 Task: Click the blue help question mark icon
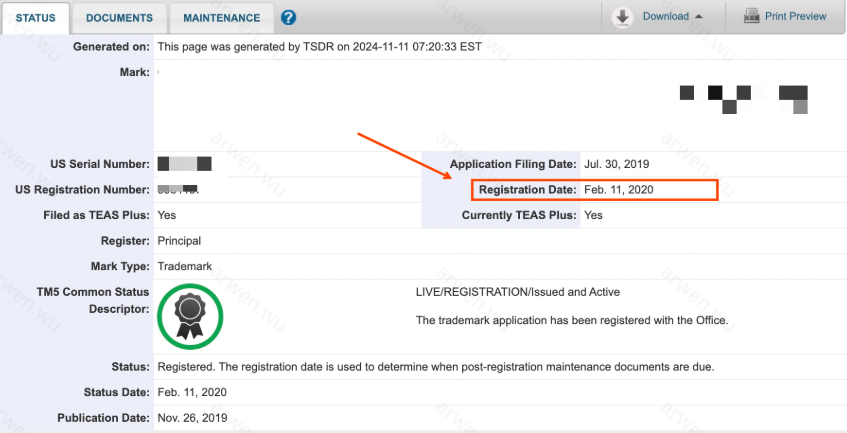pos(289,18)
